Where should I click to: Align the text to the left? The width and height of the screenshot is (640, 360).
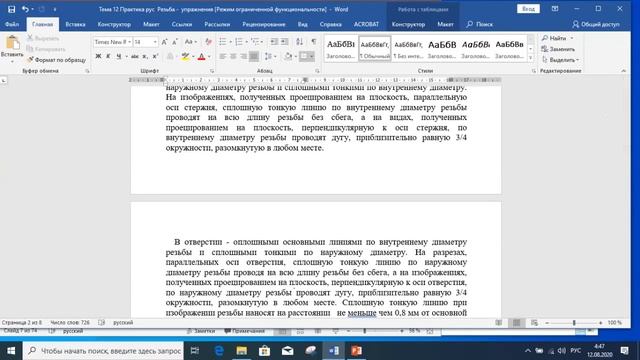tap(222, 56)
